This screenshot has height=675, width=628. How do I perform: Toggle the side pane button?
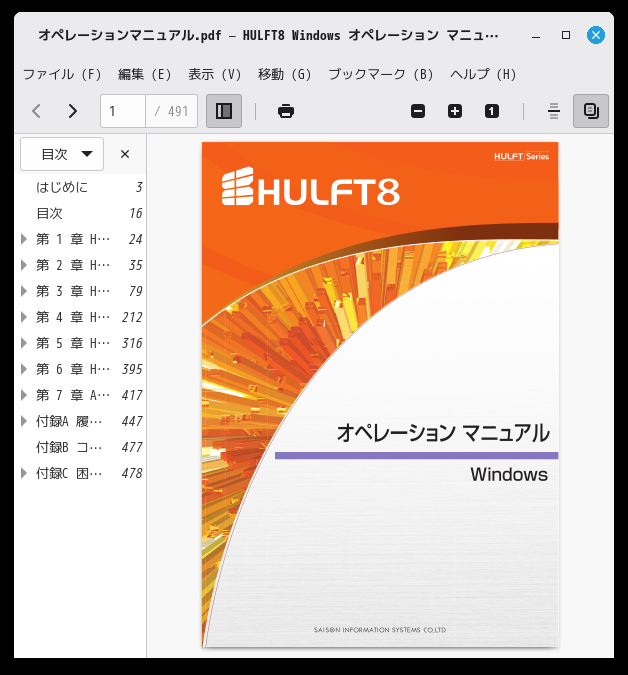(224, 111)
